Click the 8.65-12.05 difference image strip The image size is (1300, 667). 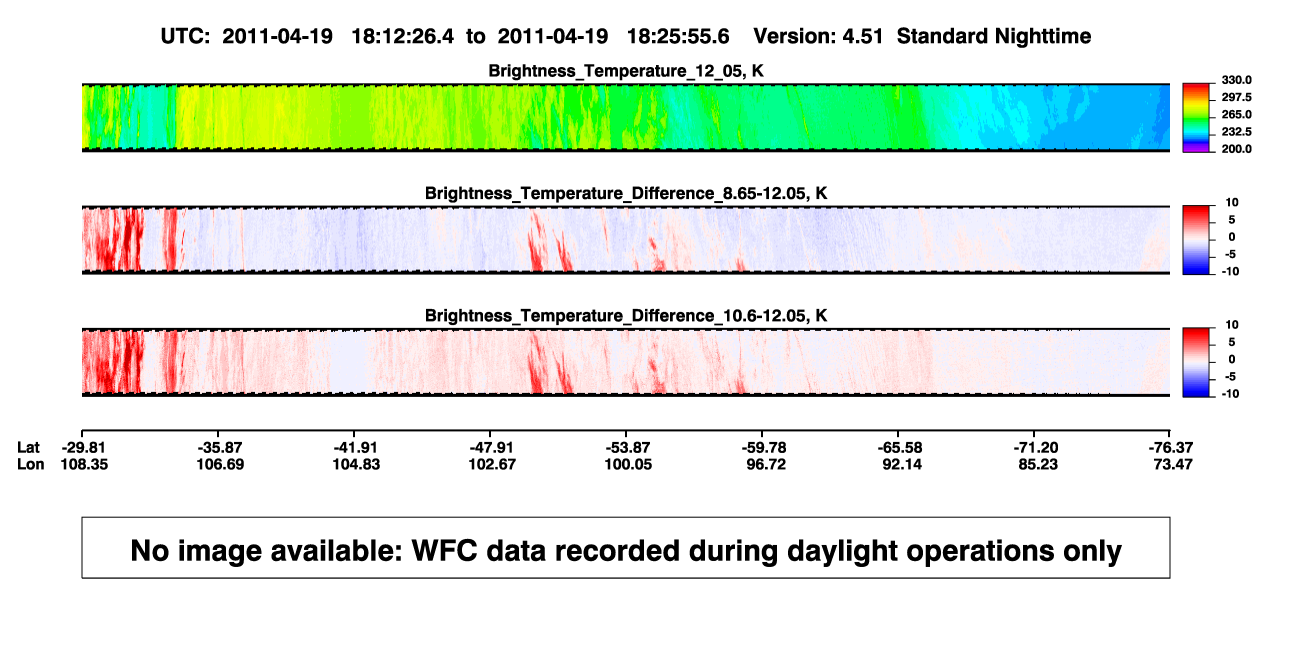coord(626,239)
